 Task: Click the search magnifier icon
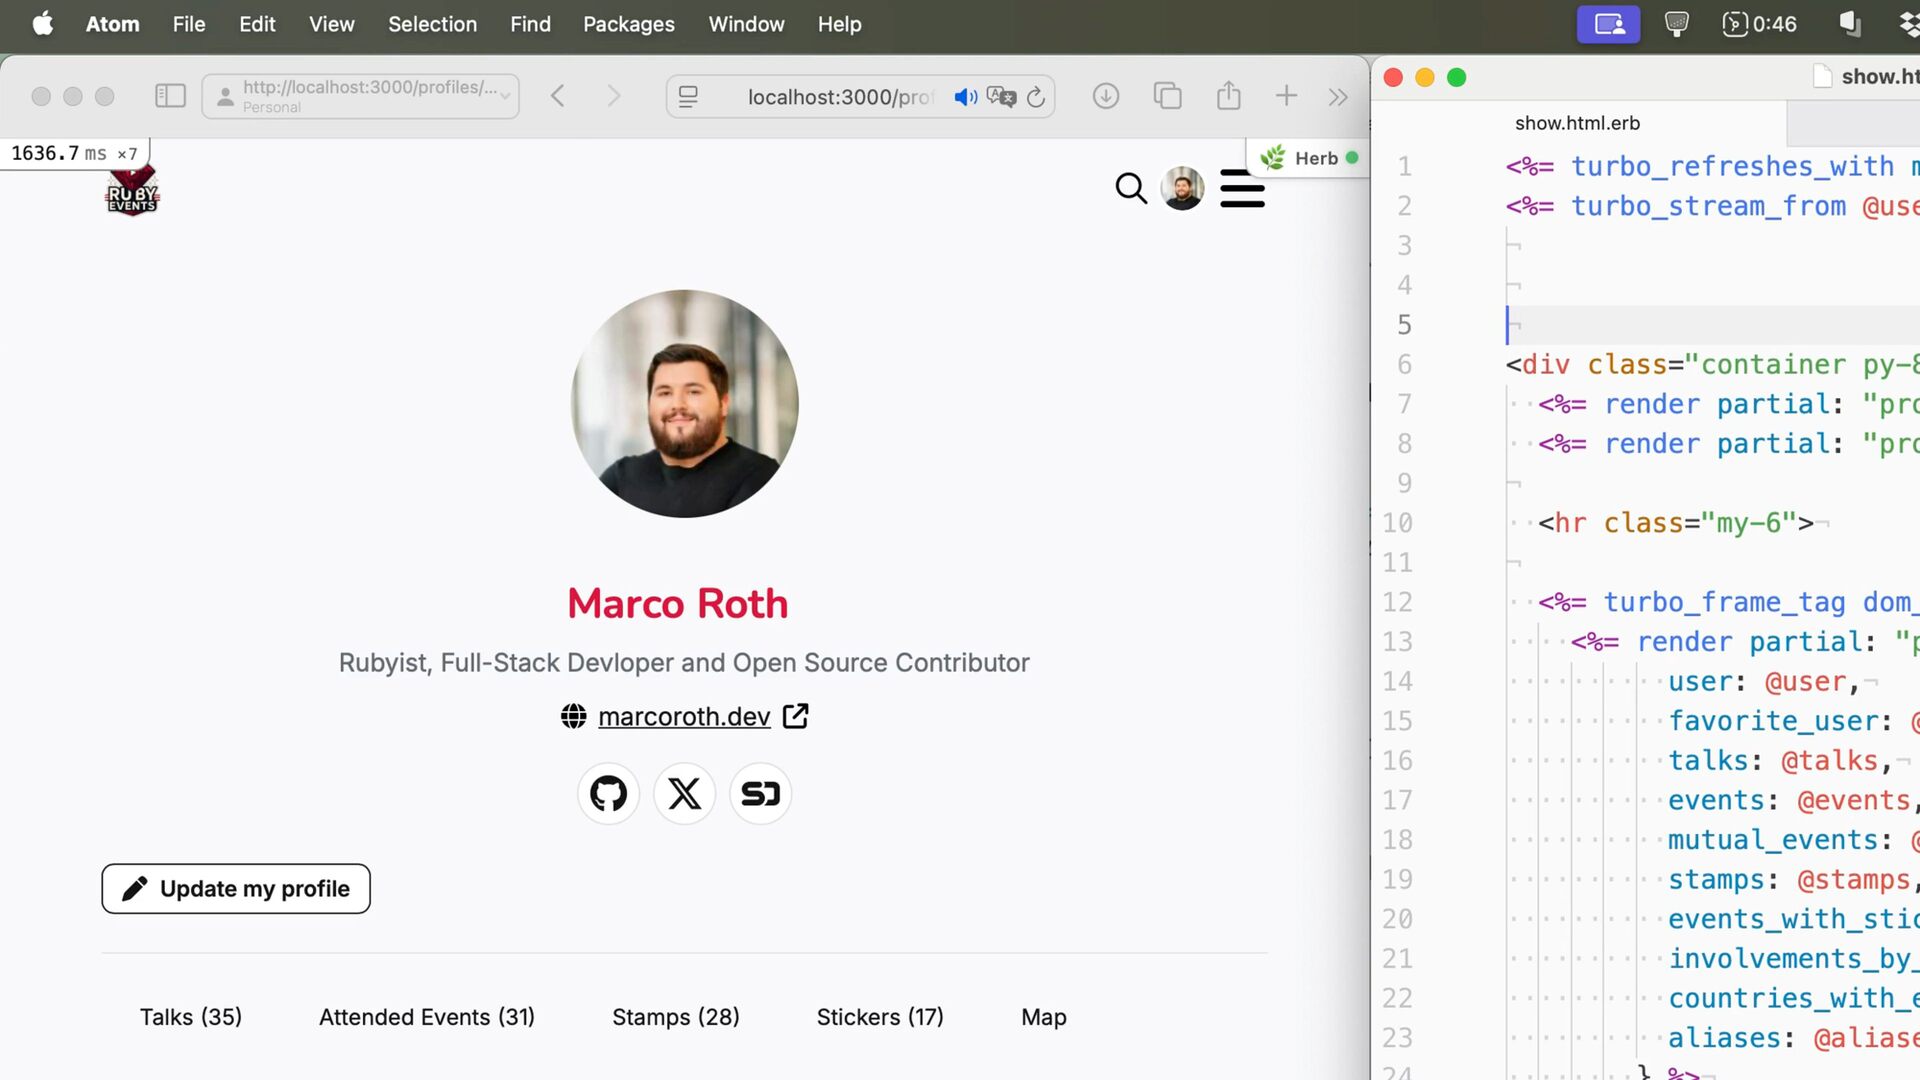pyautogui.click(x=1131, y=188)
